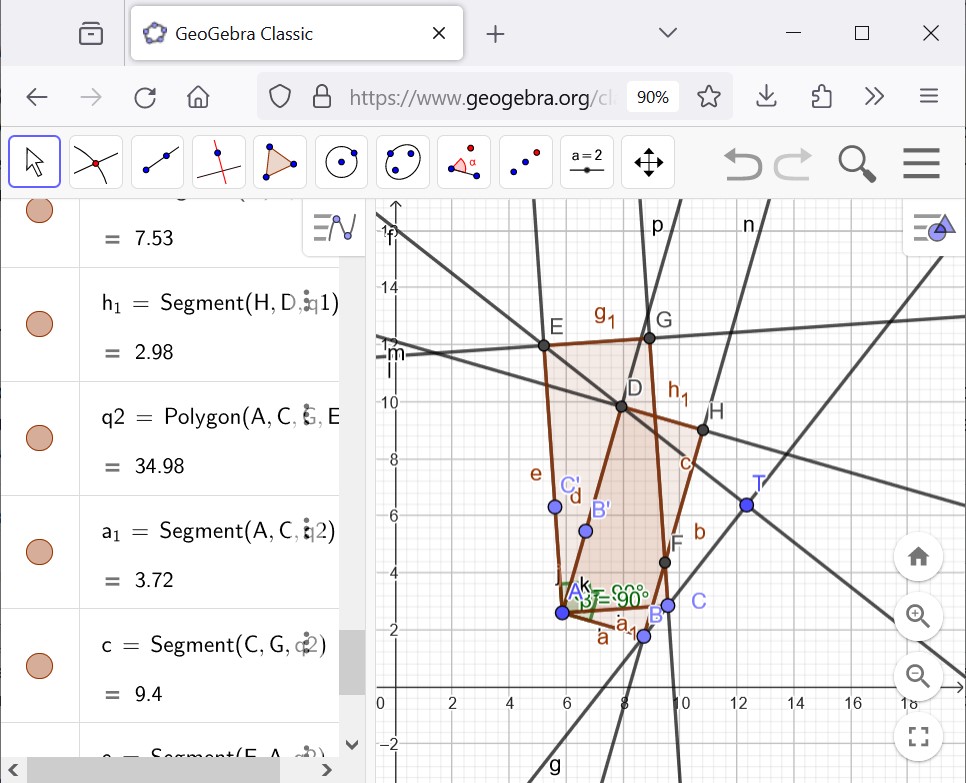966x783 pixels.
Task: Toggle visibility of segment h₁
Action: (39, 323)
